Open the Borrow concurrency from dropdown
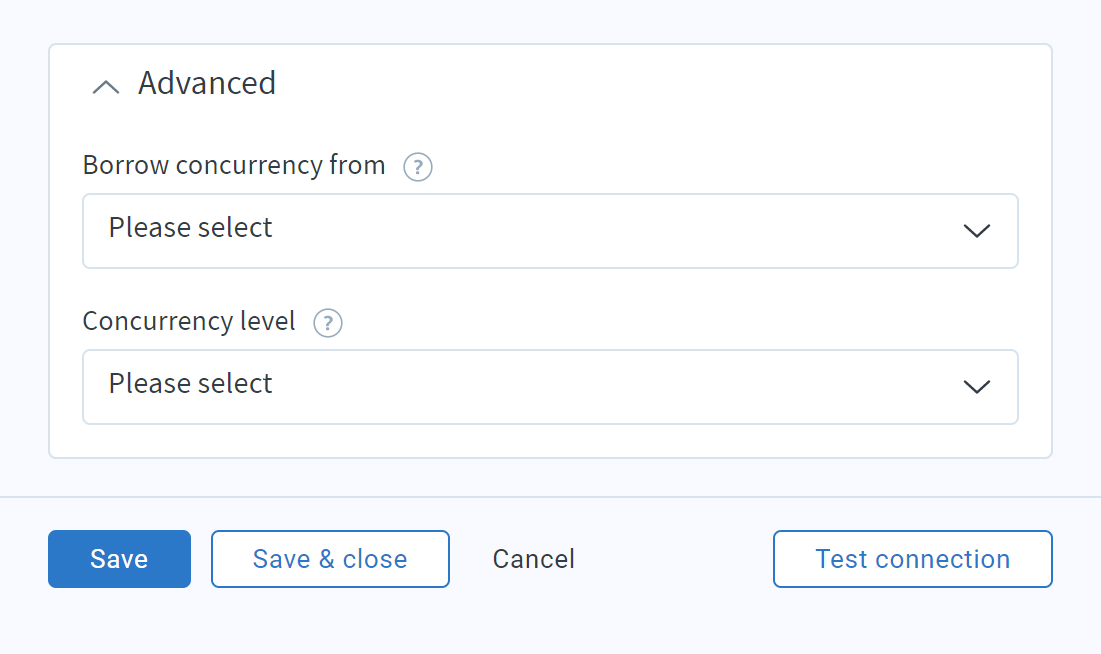 550,231
